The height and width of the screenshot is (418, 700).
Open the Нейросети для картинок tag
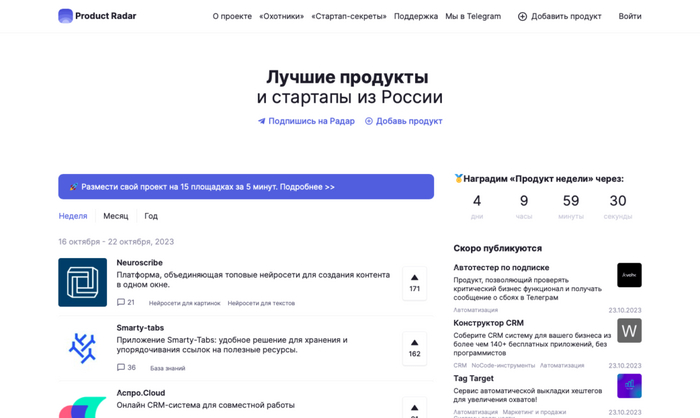(x=184, y=303)
